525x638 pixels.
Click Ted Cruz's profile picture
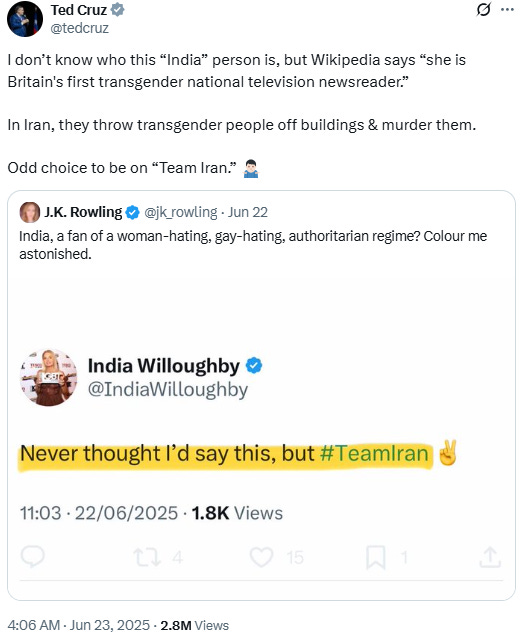pos(25,19)
